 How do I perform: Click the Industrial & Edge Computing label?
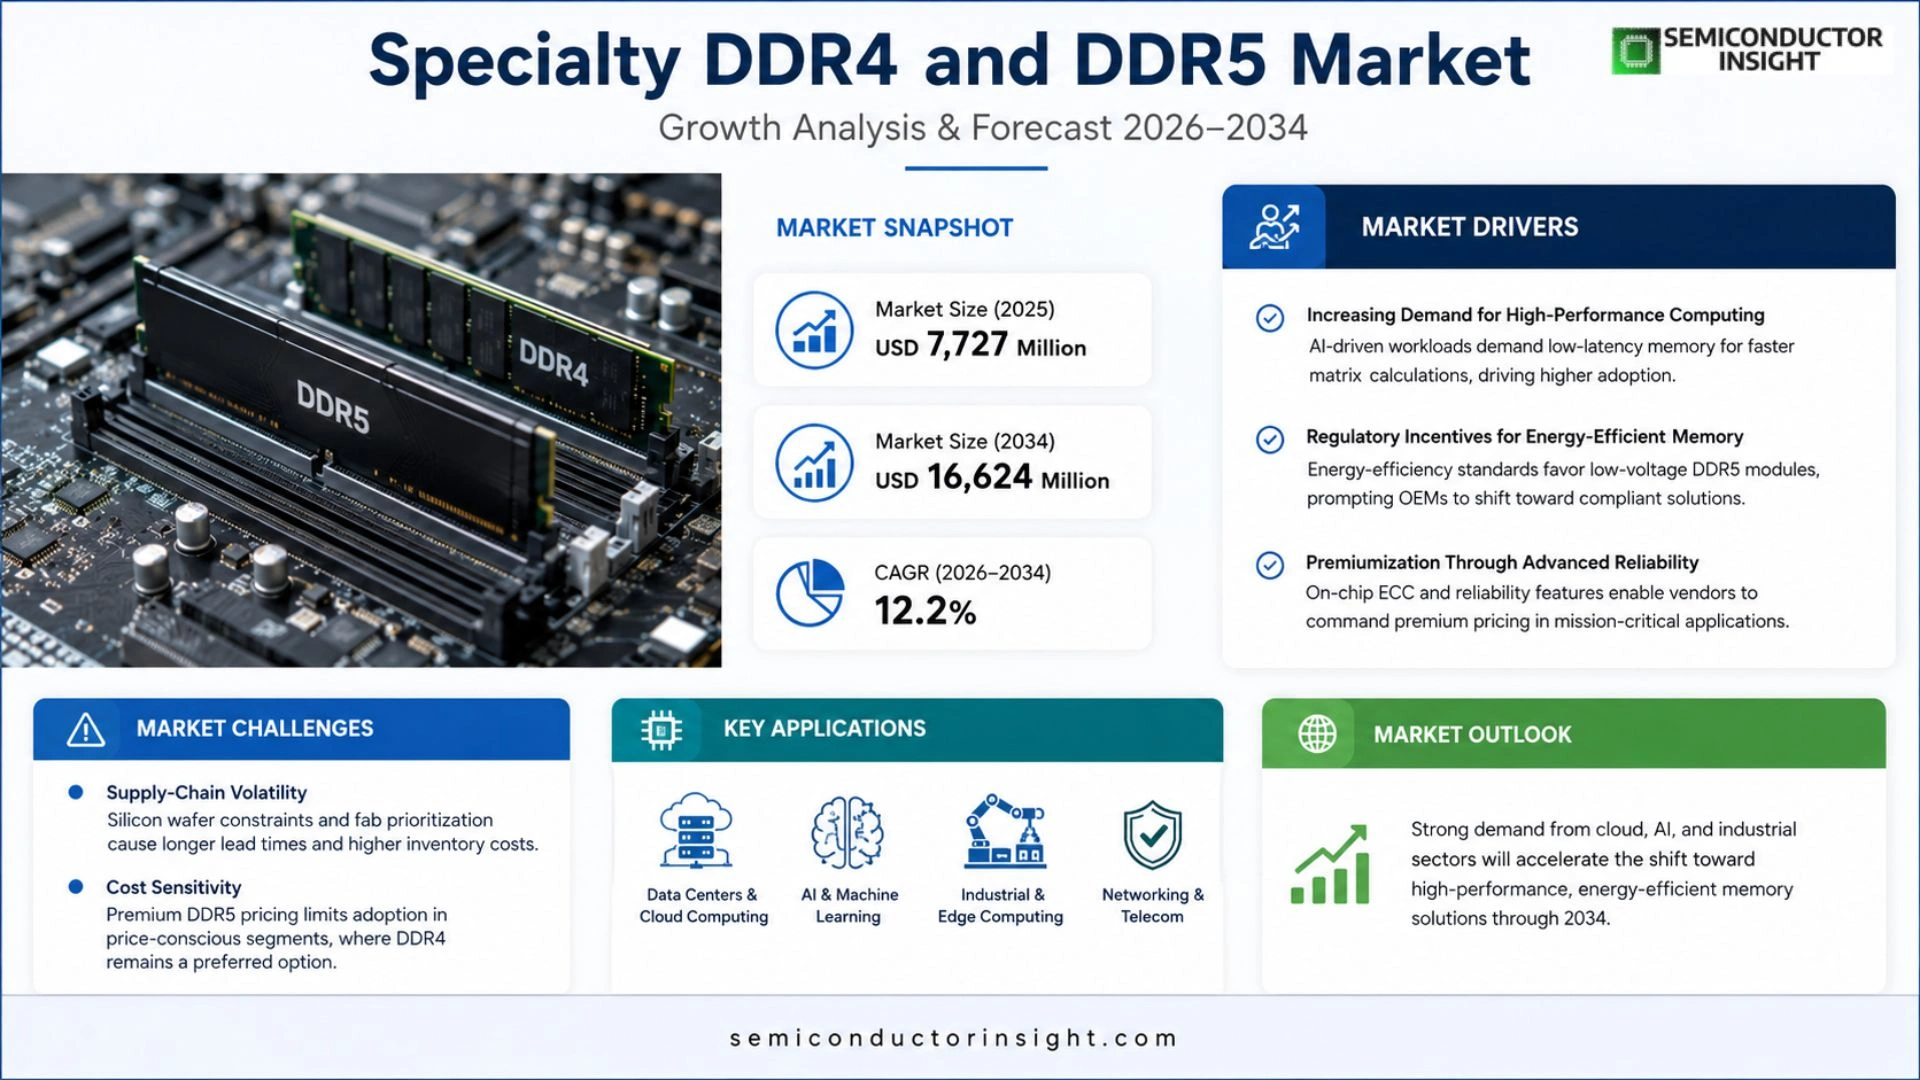[x=1001, y=905]
